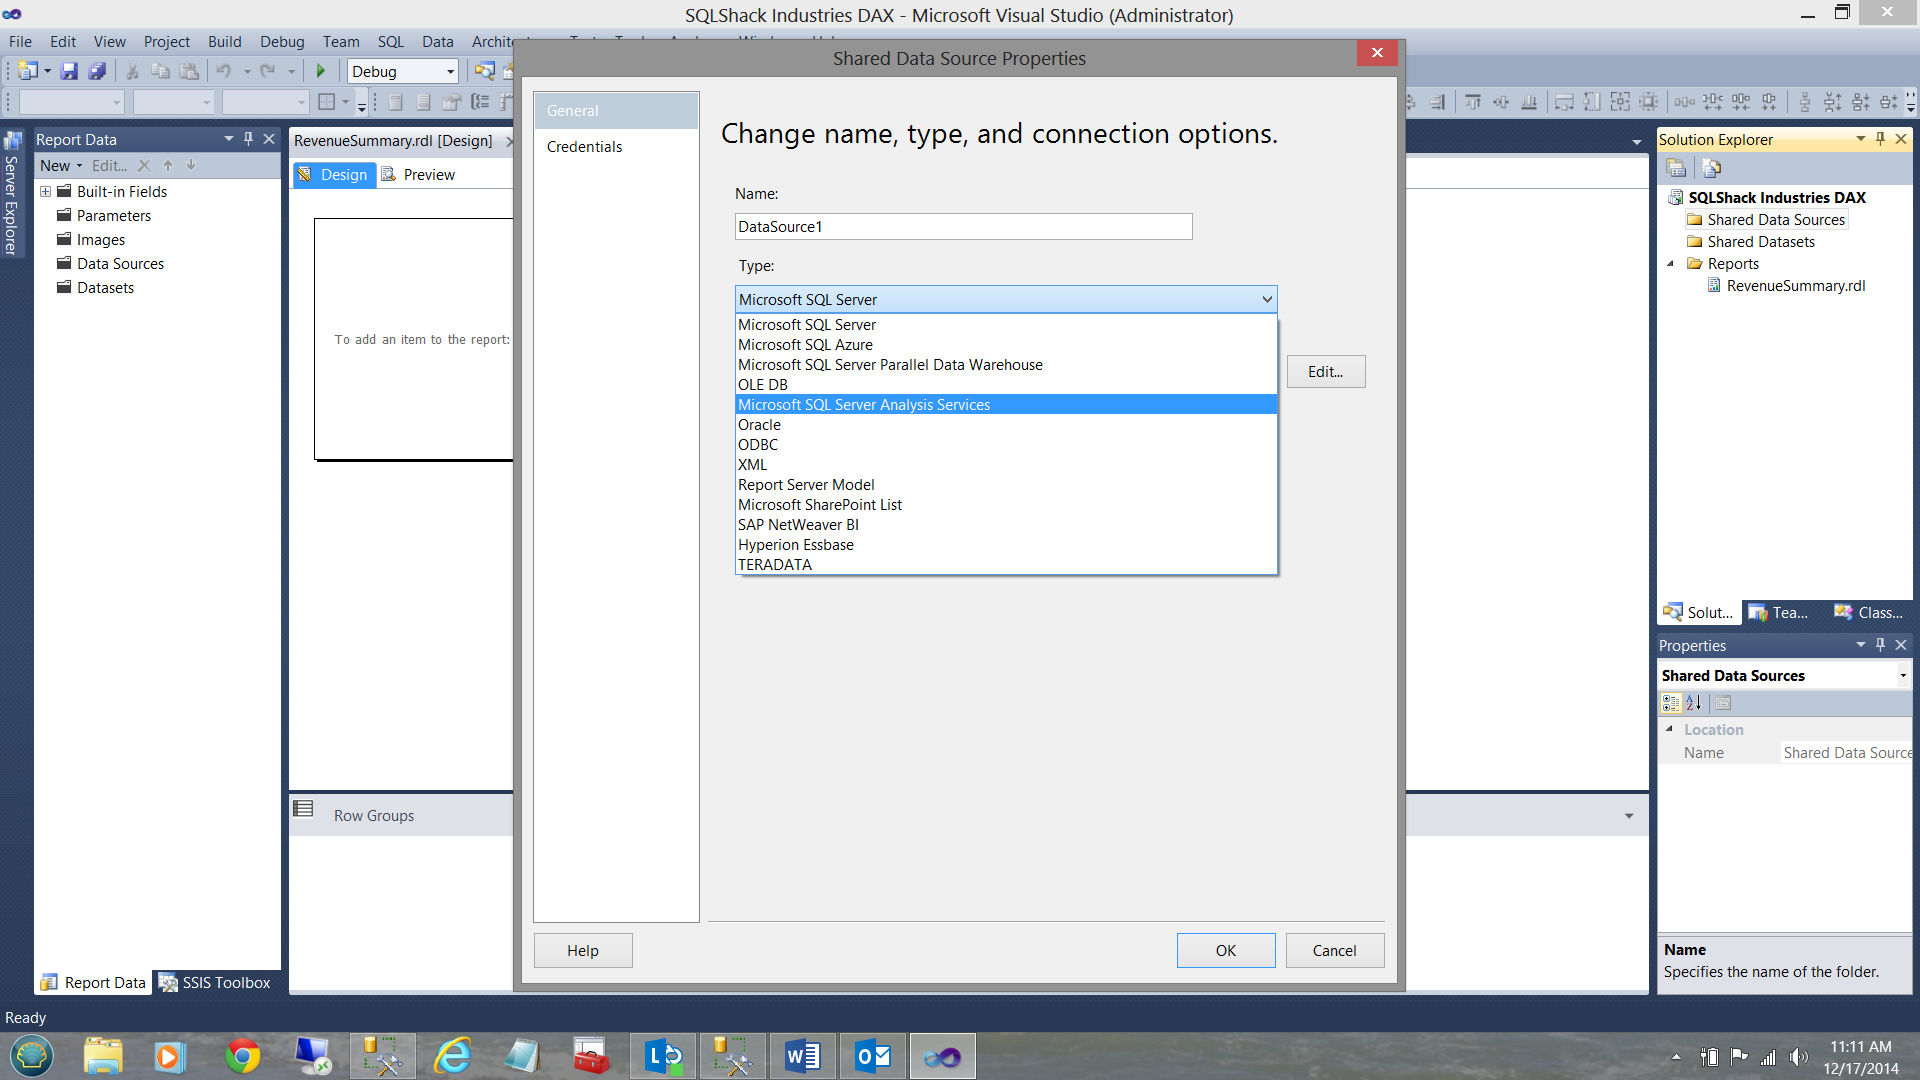
Task: Toggle auto-hide pin on Solution Explorer
Action: [x=1880, y=139]
